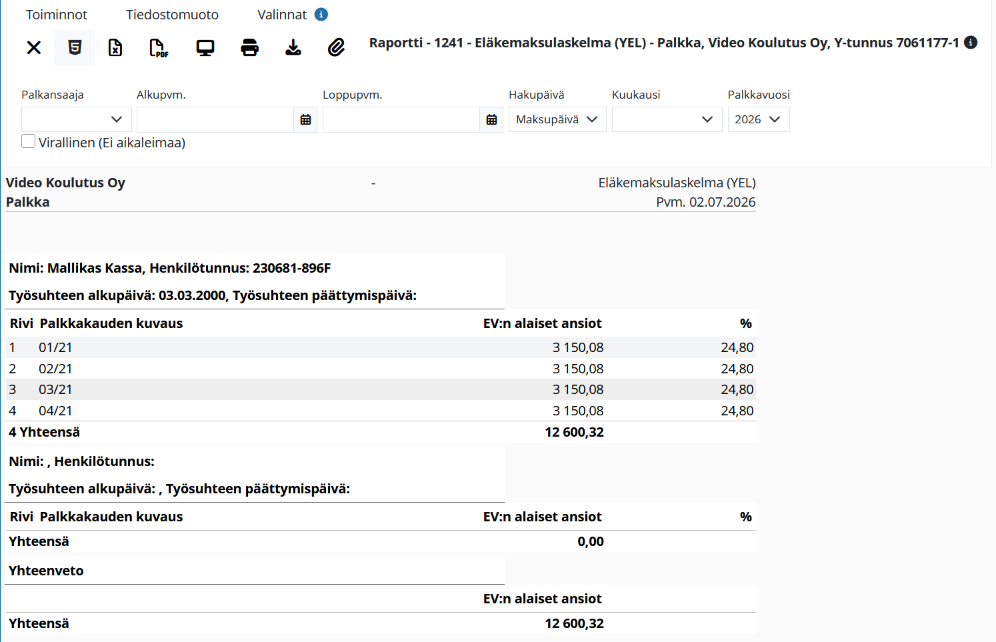
Task: Open the info icon after Y-tunnus
Action: [x=971, y=43]
